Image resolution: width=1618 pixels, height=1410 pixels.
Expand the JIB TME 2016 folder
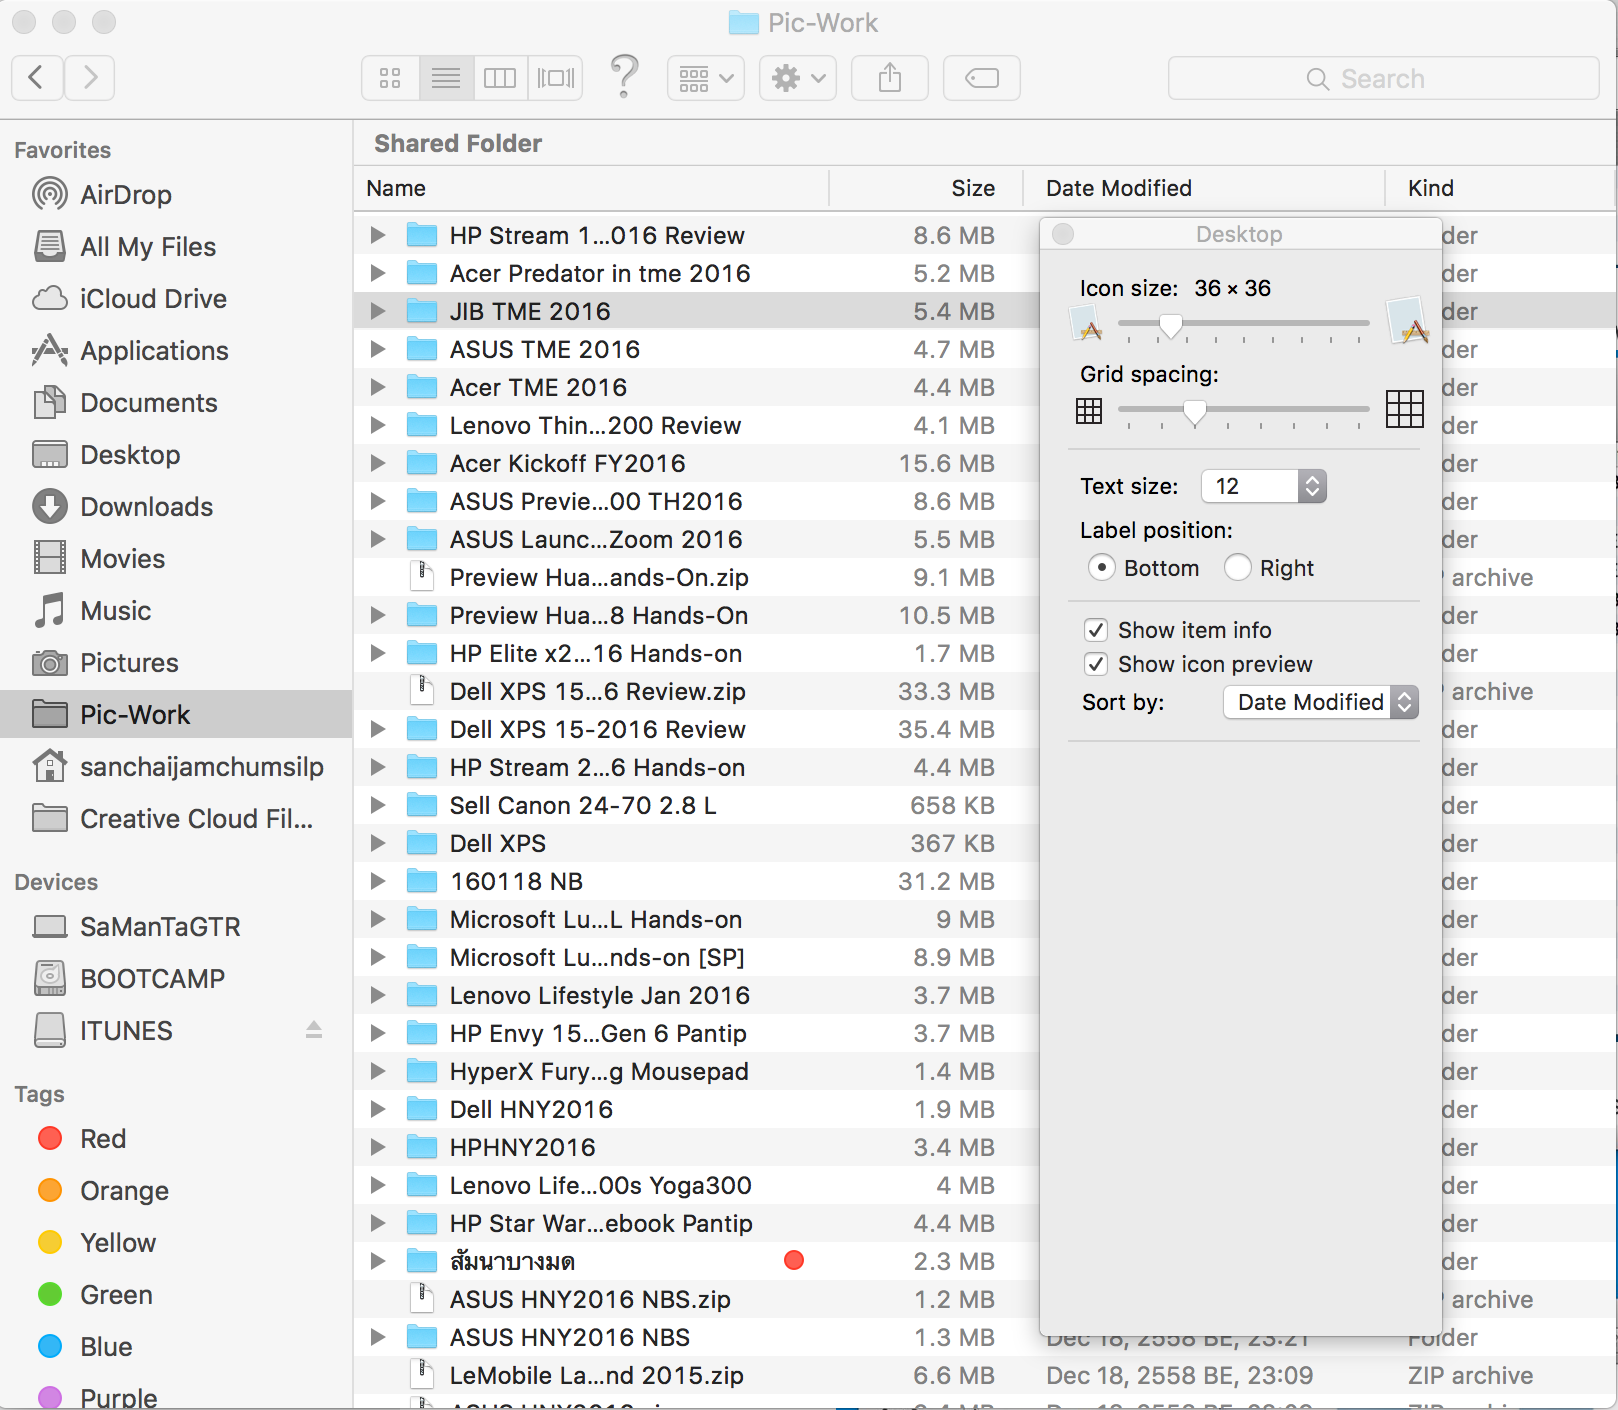378,311
